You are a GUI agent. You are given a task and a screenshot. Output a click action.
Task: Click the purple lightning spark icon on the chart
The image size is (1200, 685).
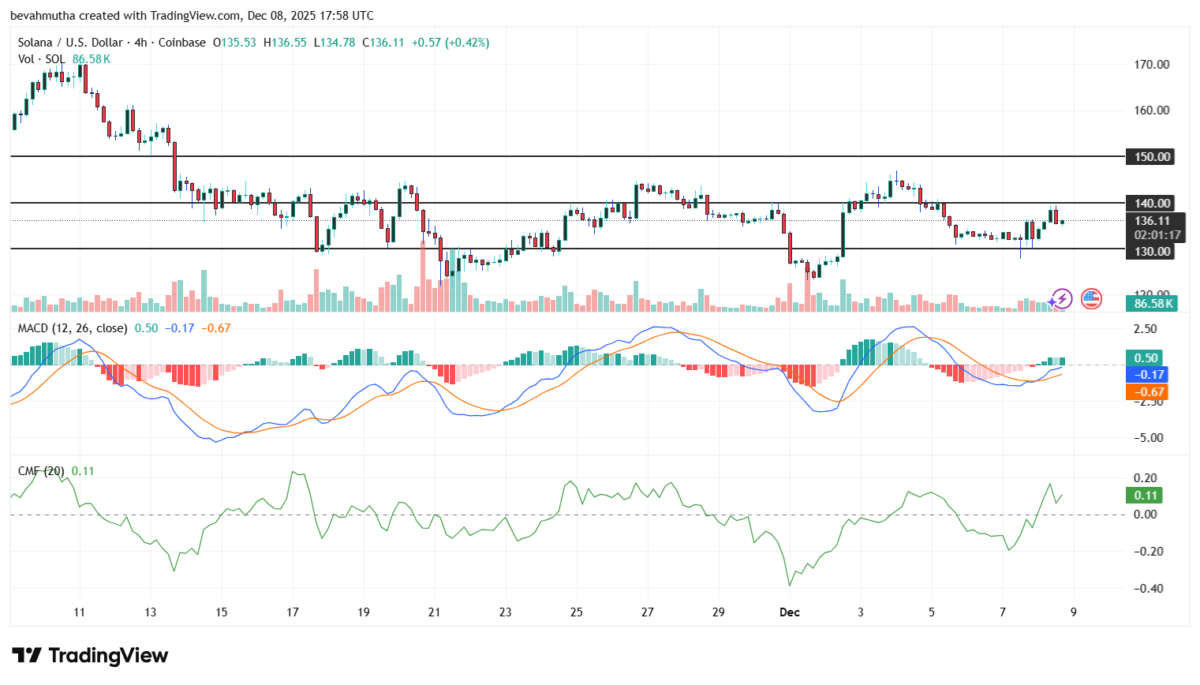(x=1060, y=297)
